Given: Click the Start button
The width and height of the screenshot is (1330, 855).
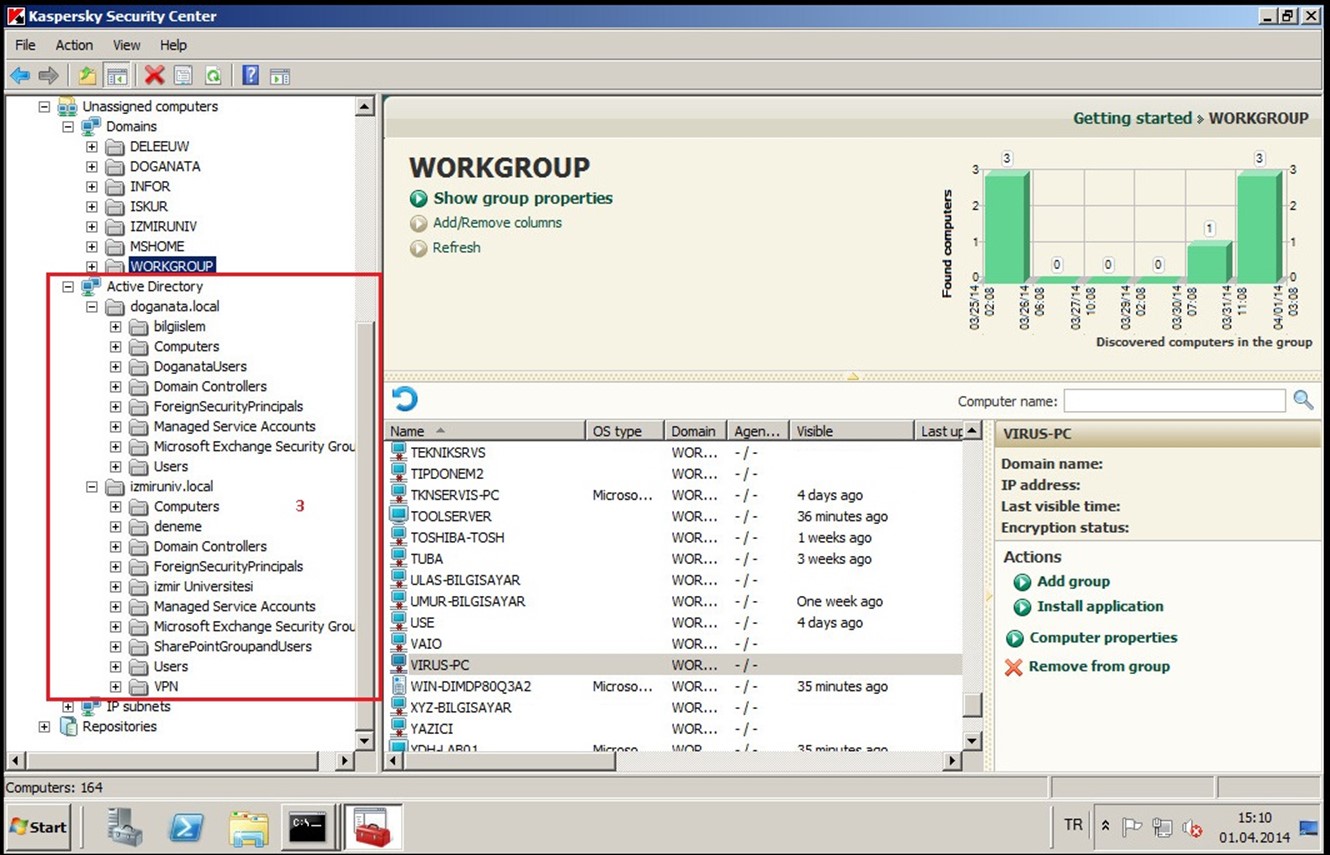Looking at the screenshot, I should tap(38, 827).
